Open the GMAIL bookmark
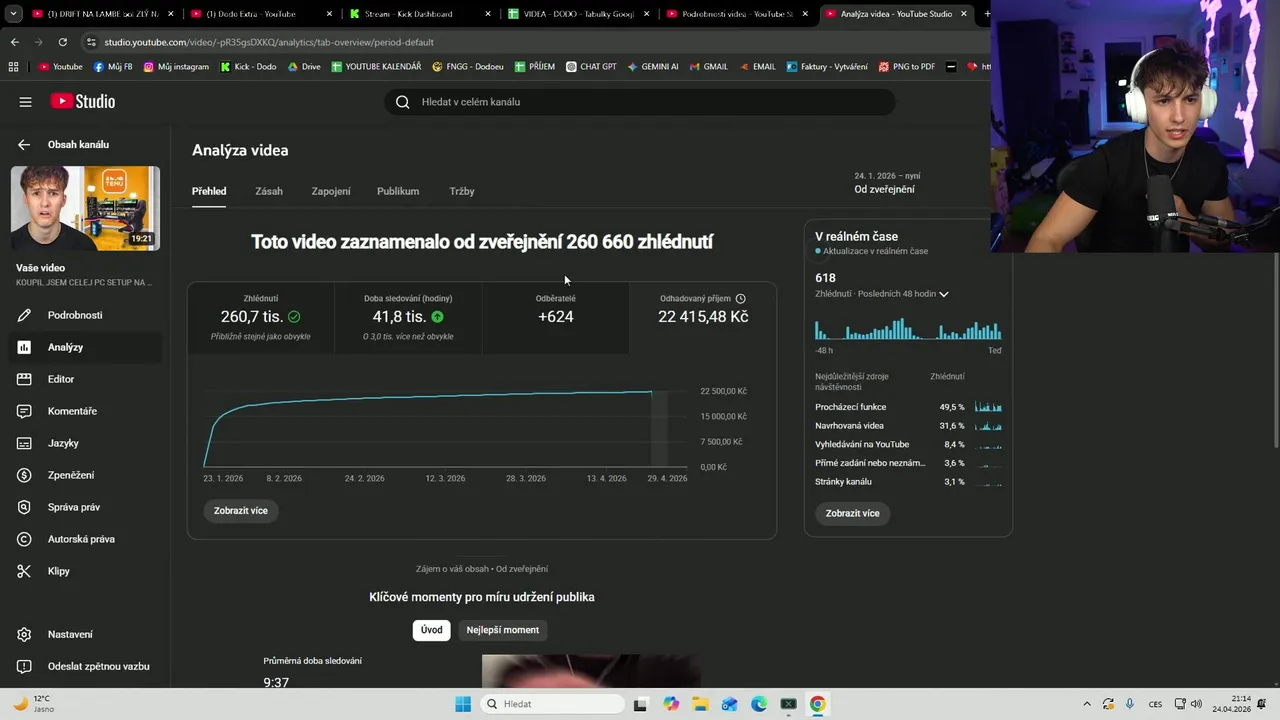This screenshot has width=1280, height=720. [x=708, y=67]
